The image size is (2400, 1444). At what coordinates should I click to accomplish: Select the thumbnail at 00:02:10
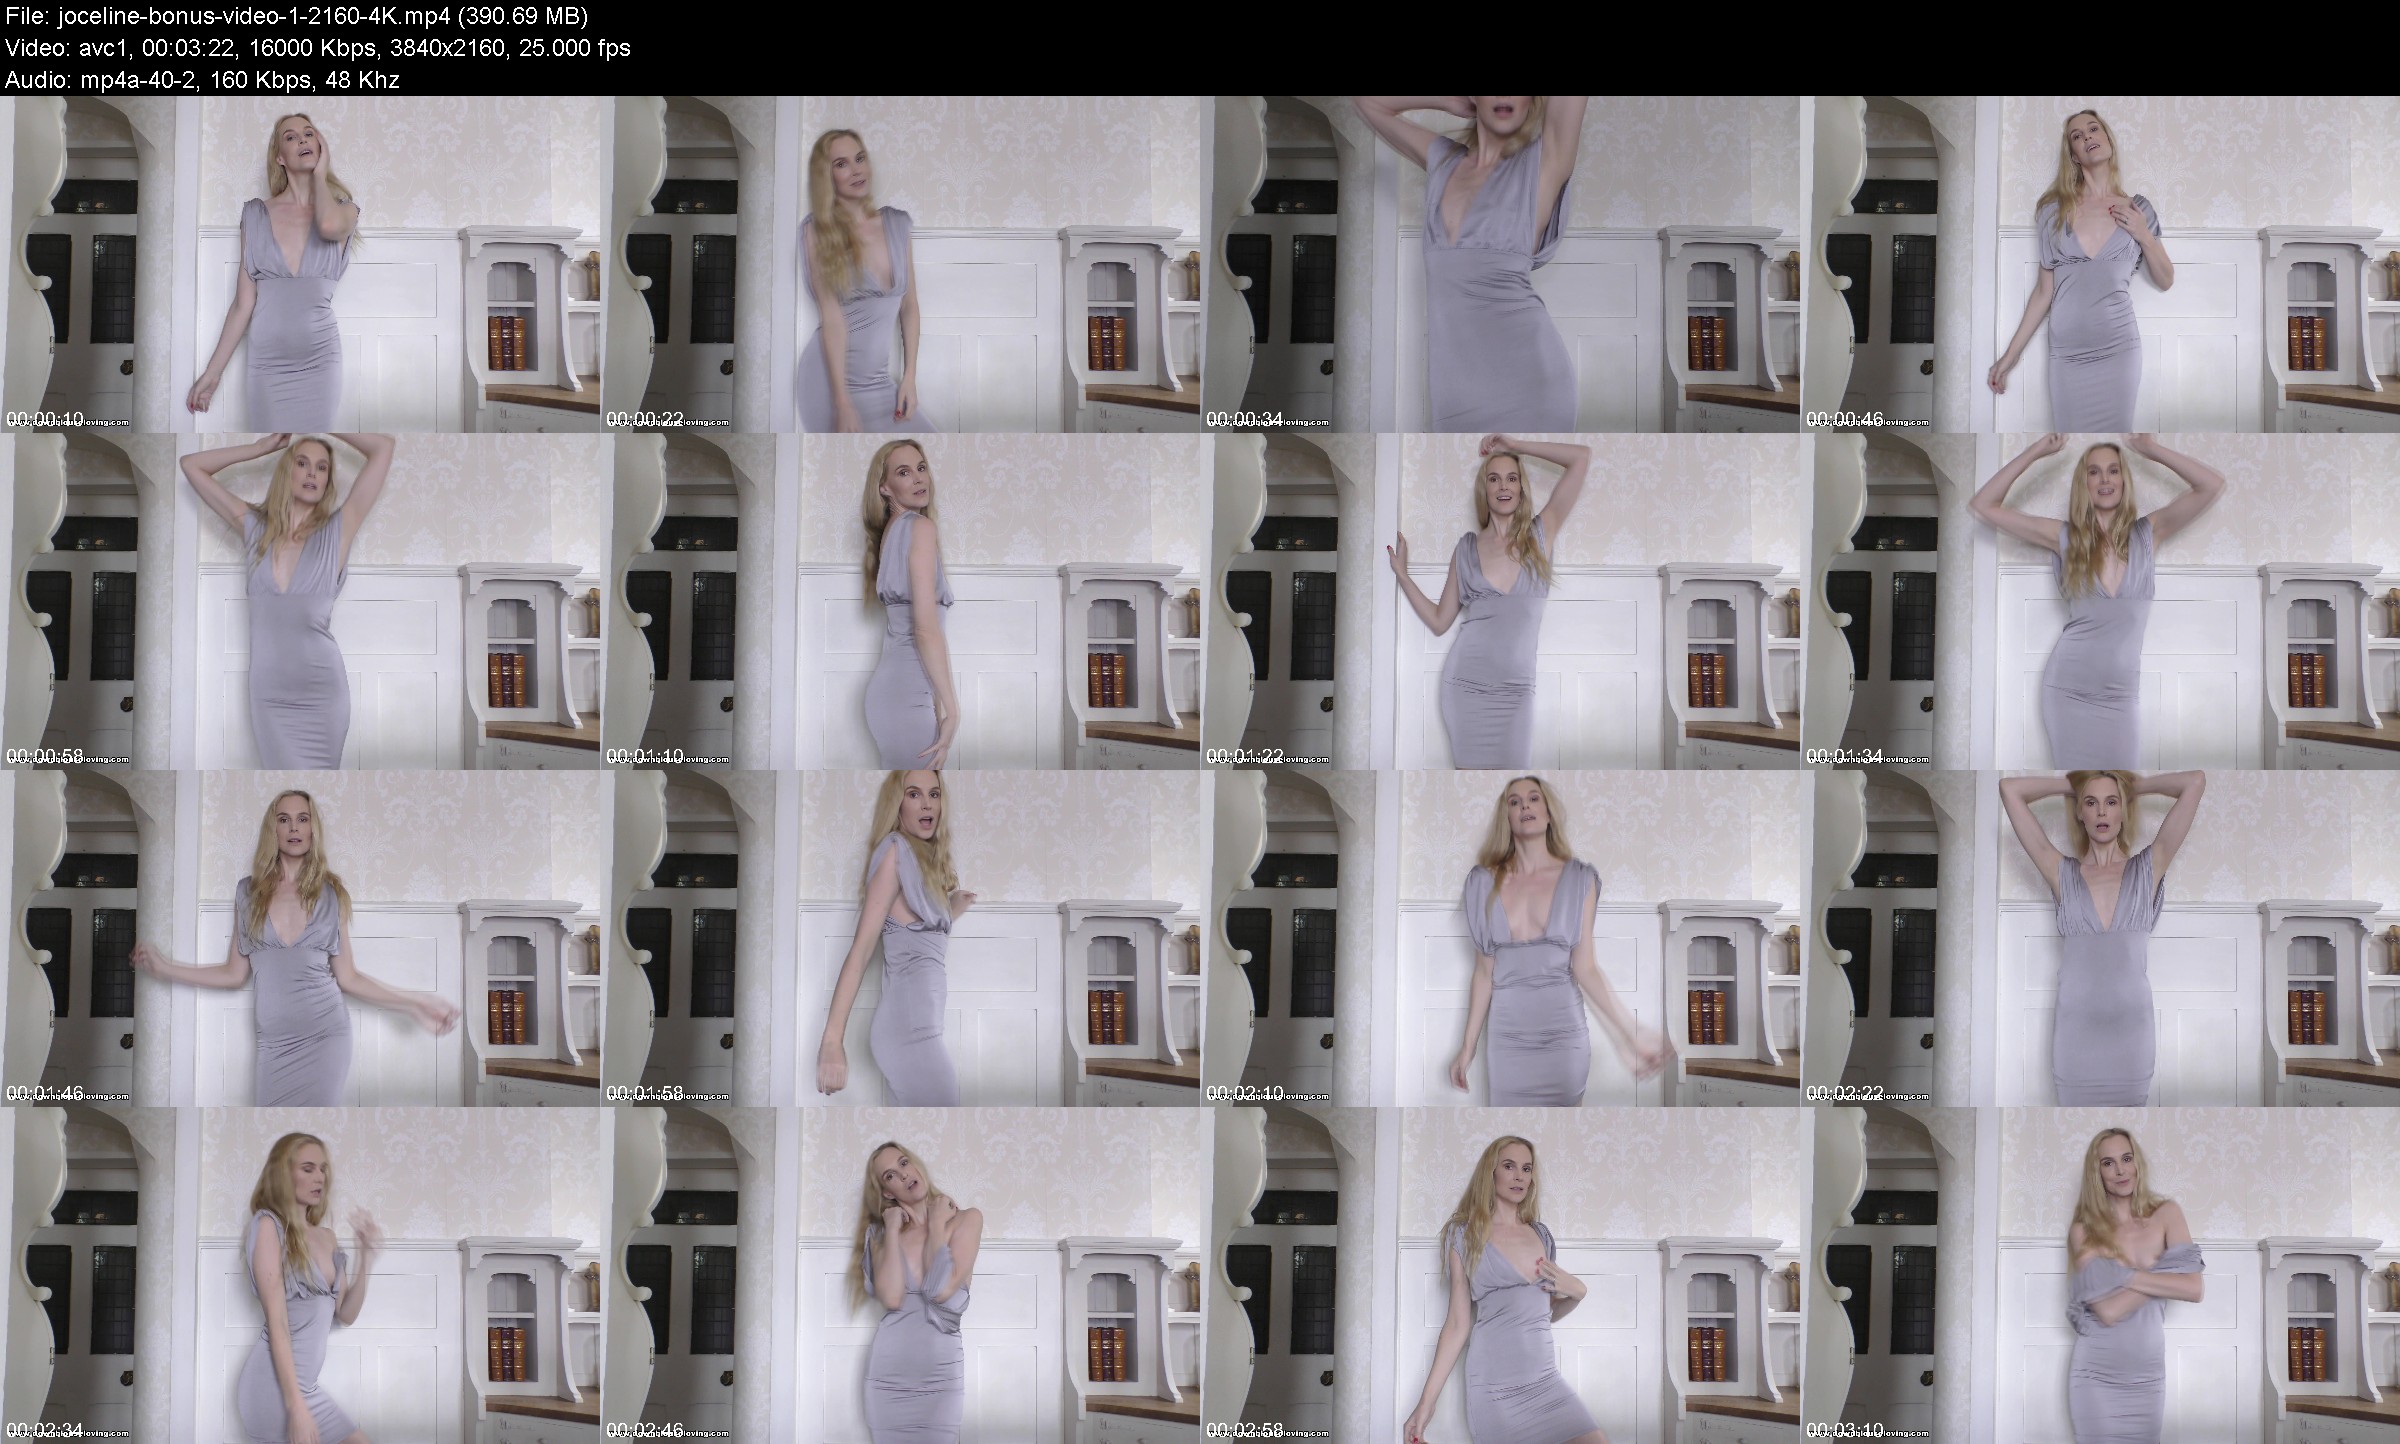tap(1500, 938)
